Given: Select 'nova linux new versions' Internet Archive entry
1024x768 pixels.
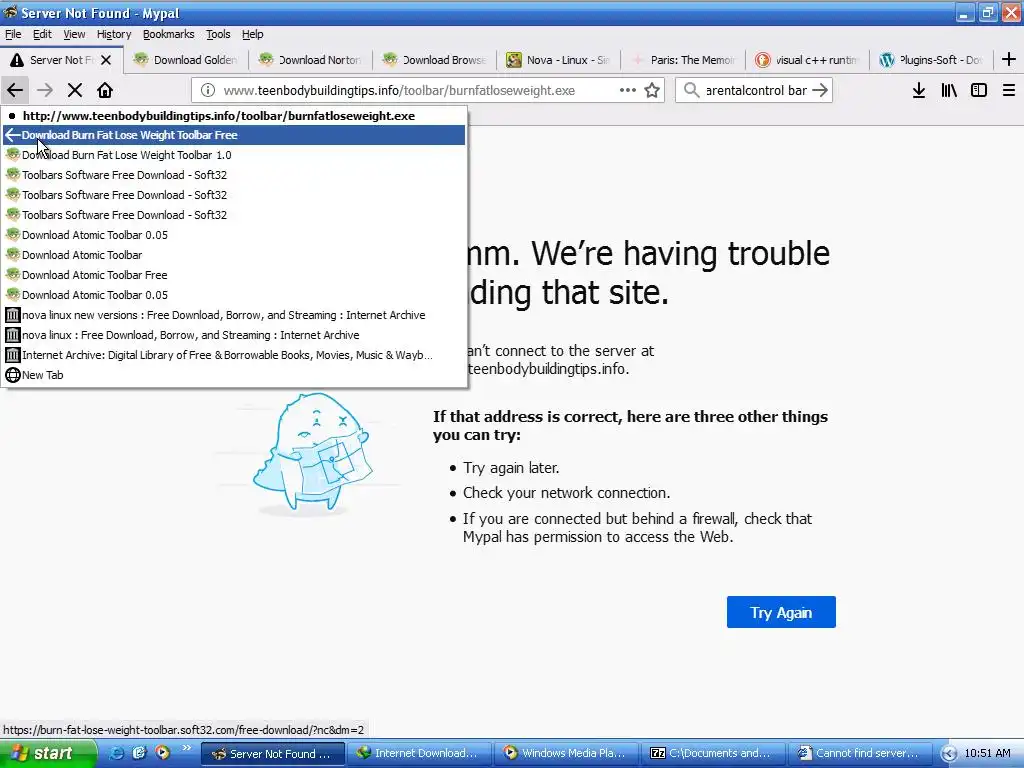Looking at the screenshot, I should (x=234, y=315).
